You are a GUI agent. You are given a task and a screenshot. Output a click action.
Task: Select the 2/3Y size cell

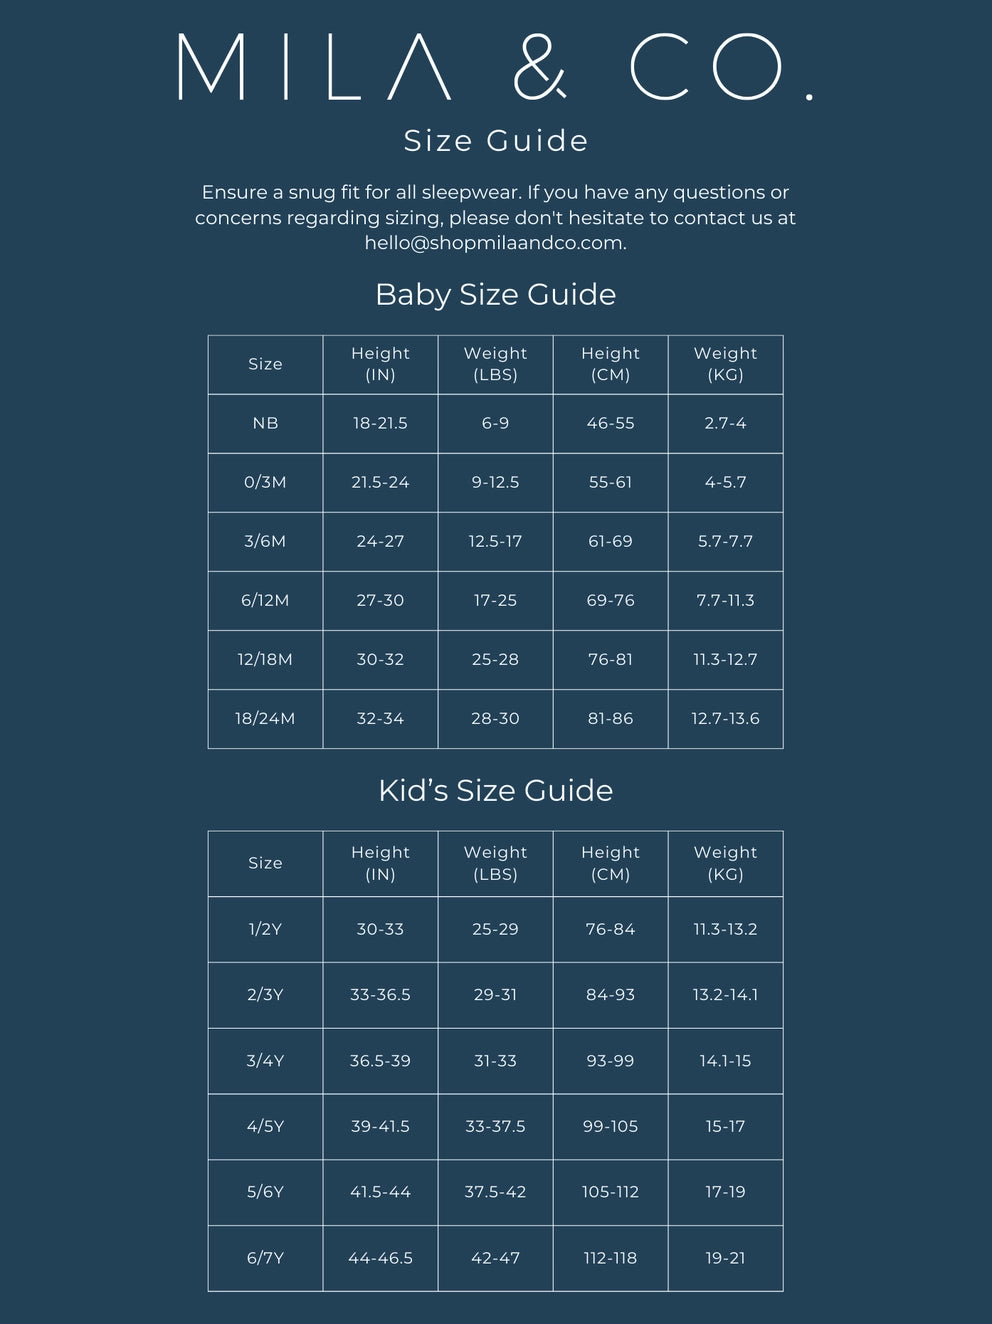coord(265,995)
